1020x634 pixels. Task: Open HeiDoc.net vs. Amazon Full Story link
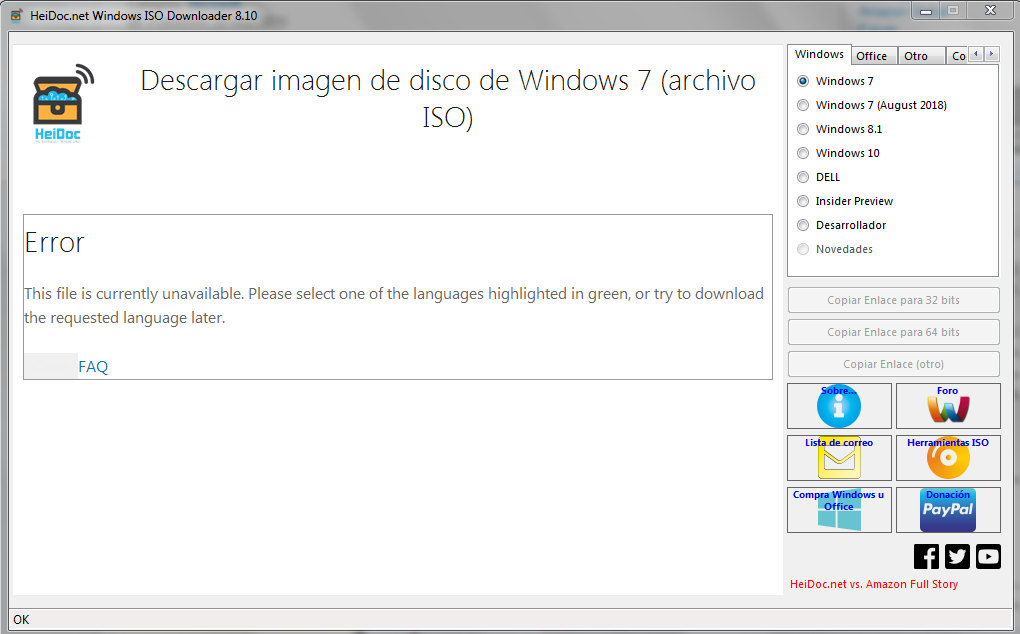[x=874, y=585]
